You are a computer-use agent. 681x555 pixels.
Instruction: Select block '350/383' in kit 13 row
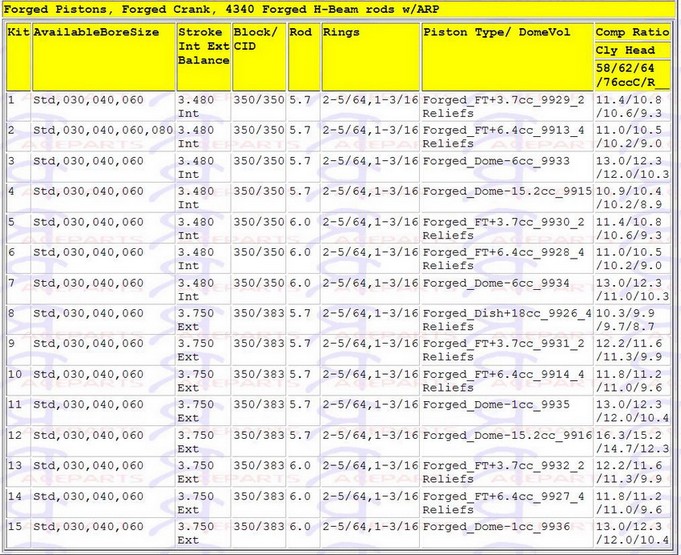tap(259, 472)
